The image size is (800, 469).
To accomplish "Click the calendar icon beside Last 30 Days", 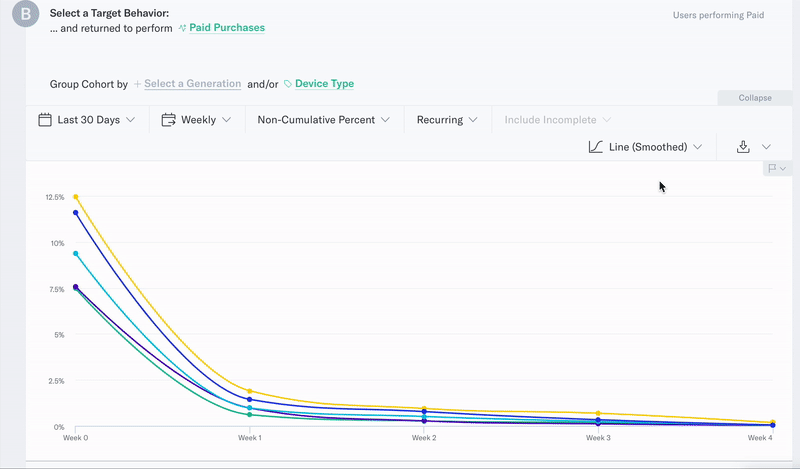I will coord(45,120).
